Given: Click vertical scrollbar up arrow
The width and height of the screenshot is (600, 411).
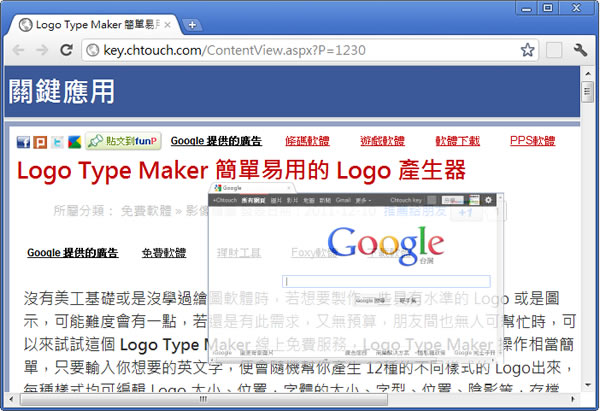Looking at the screenshot, I should point(587,73).
